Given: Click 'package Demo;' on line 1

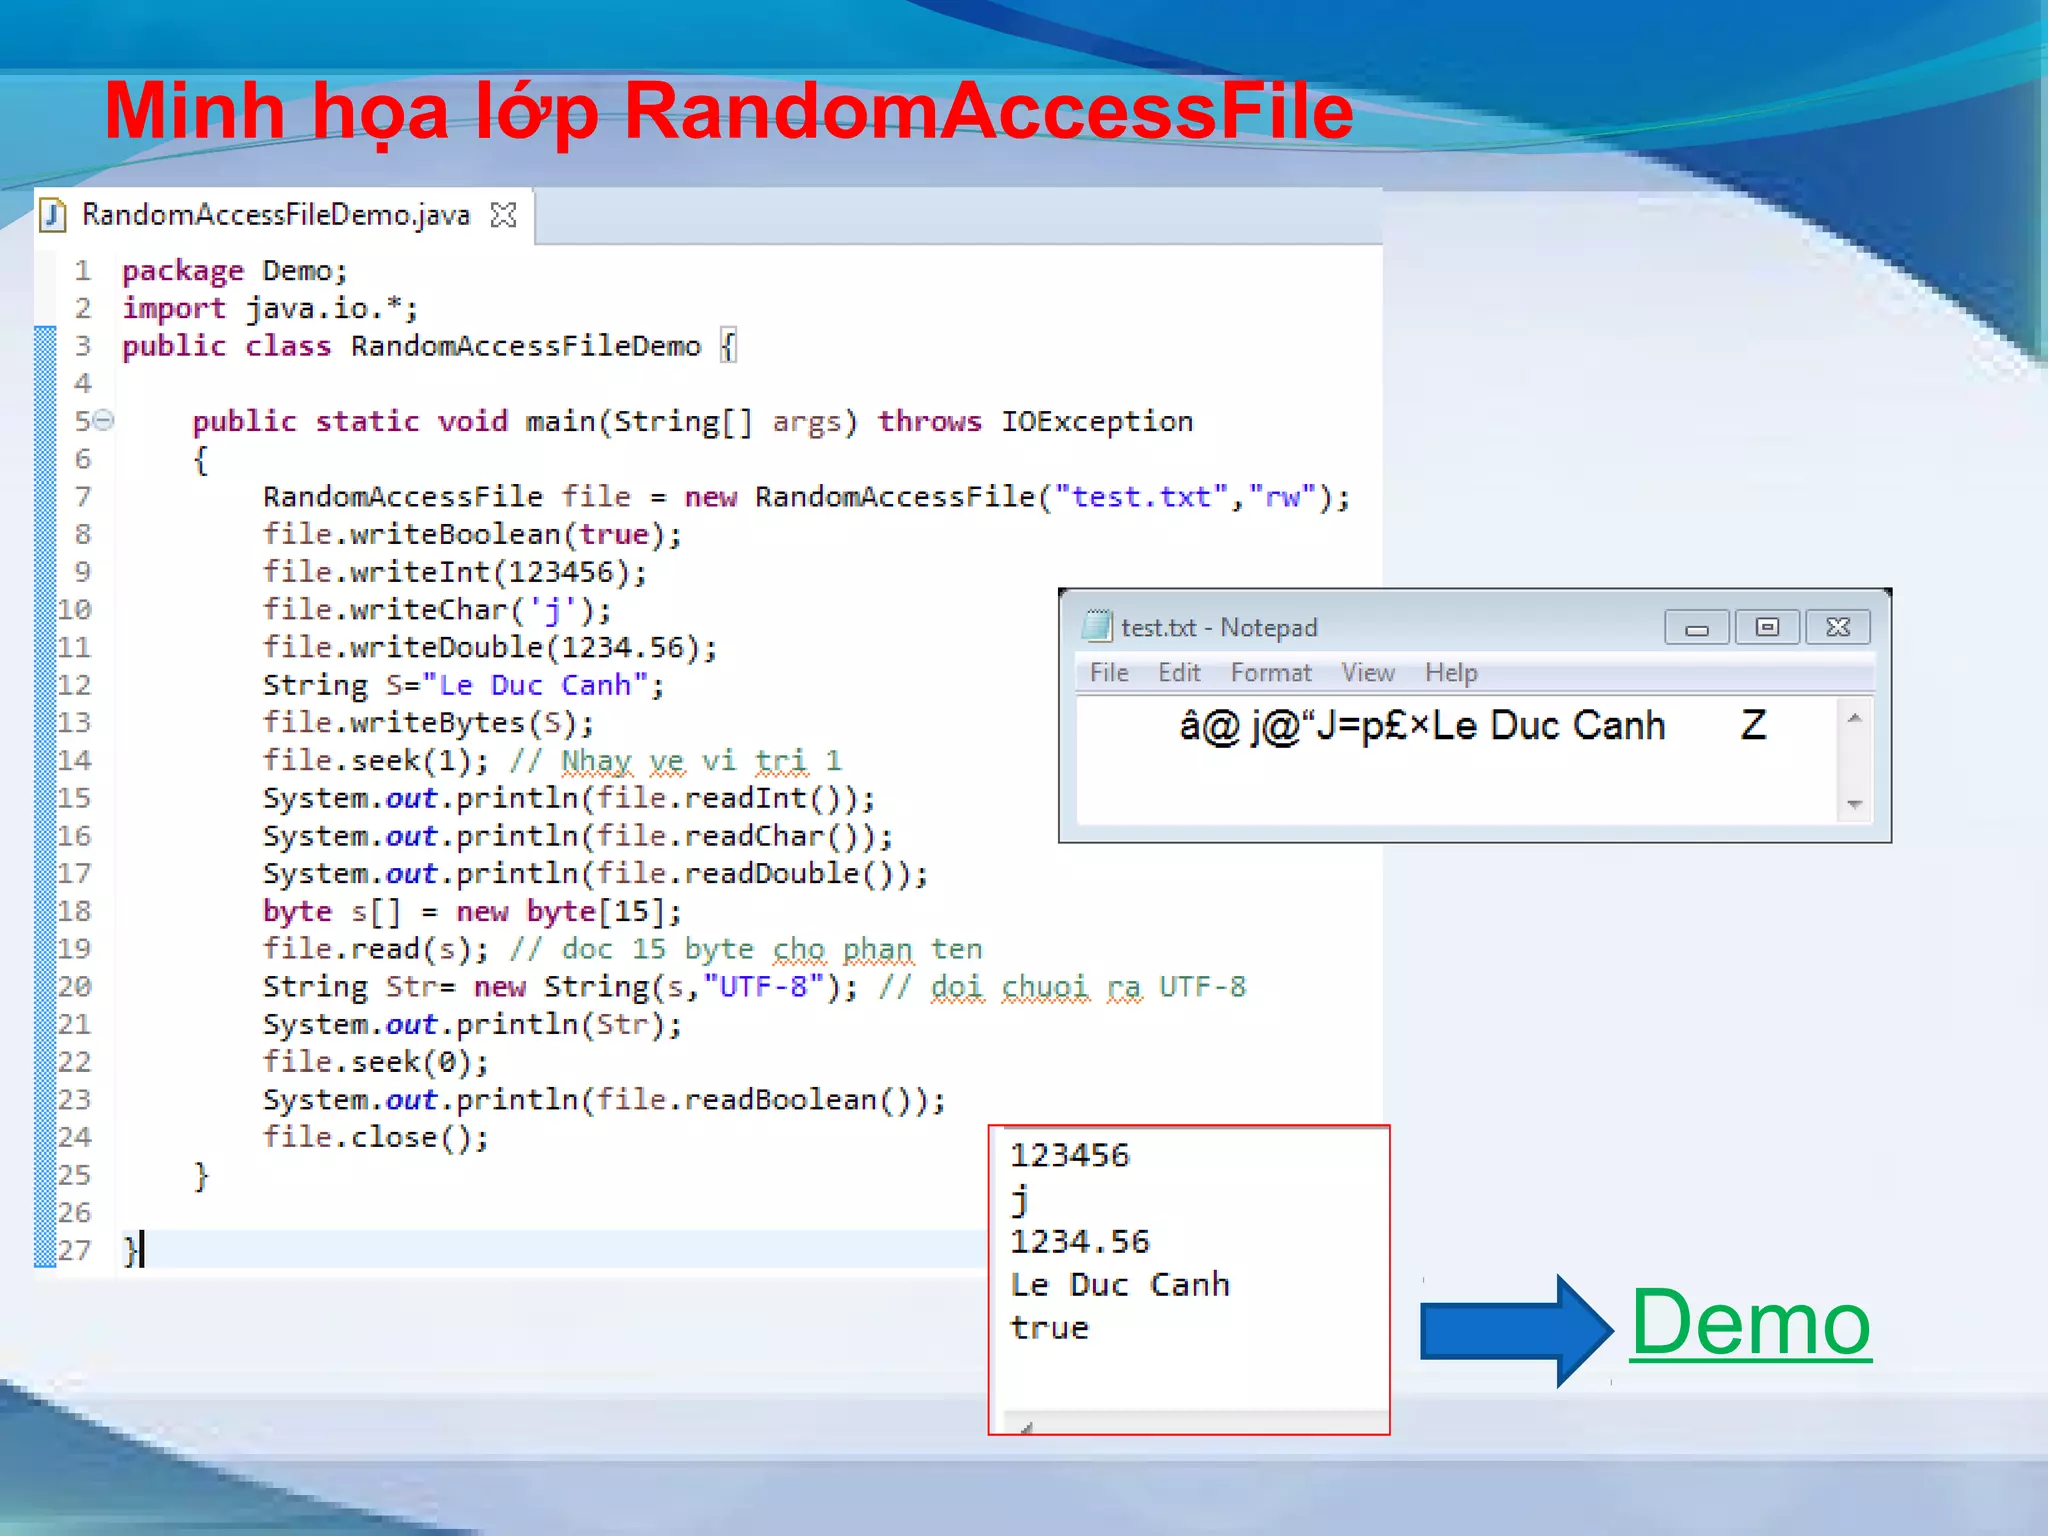Looking at the screenshot, I should (235, 271).
